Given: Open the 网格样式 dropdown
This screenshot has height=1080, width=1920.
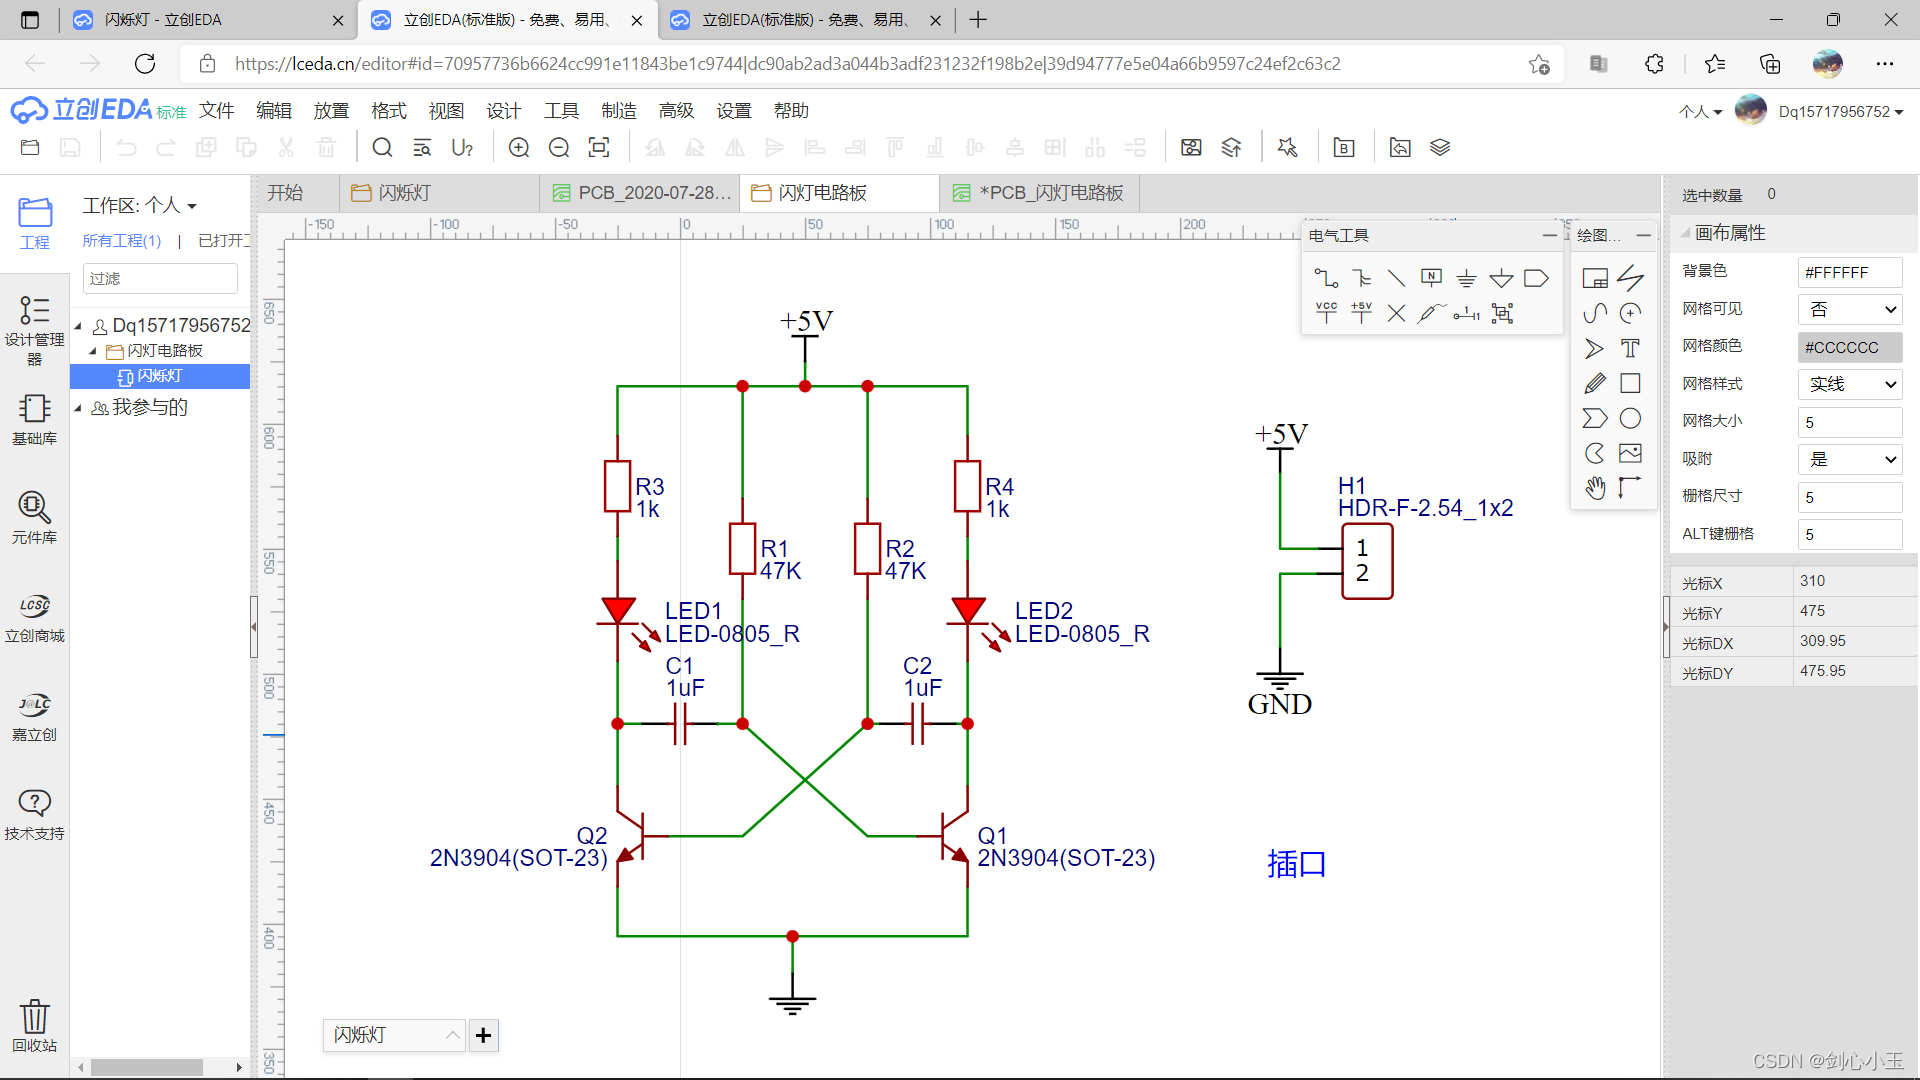Looking at the screenshot, I should [x=1849, y=384].
